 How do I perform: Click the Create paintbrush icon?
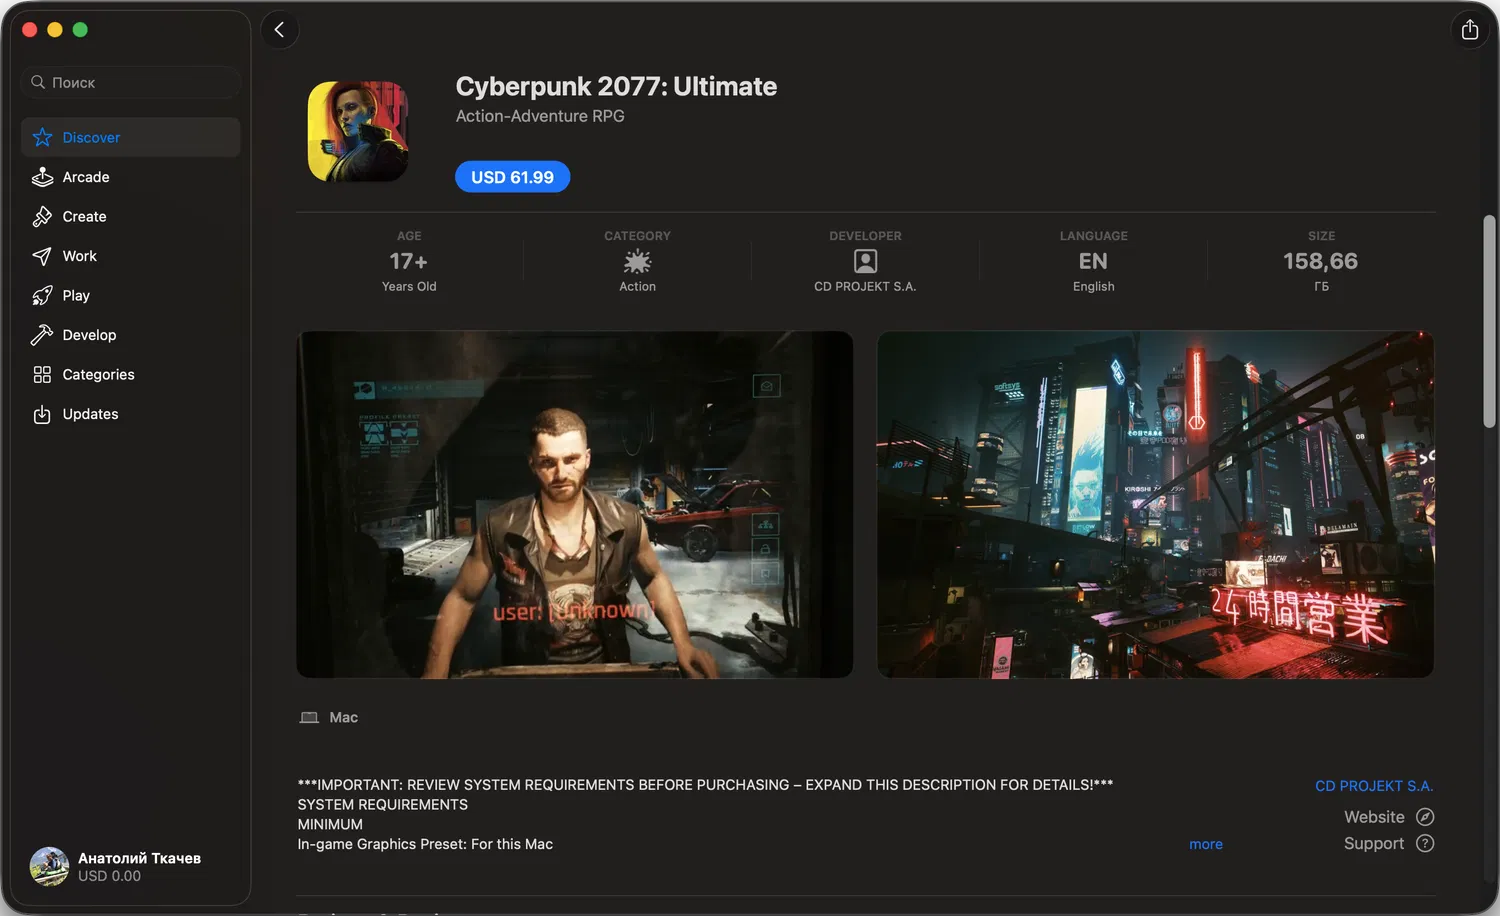(x=42, y=216)
